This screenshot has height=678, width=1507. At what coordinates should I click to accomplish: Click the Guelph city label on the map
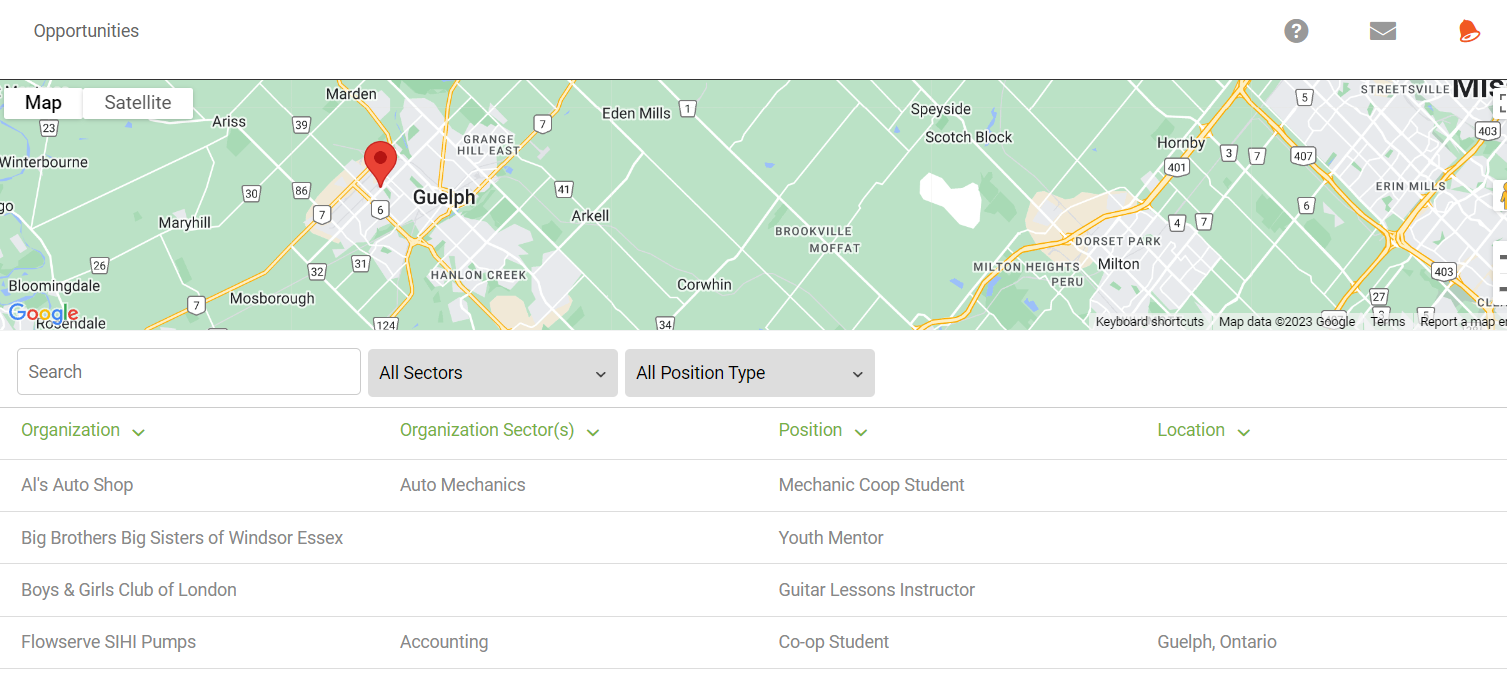point(444,198)
